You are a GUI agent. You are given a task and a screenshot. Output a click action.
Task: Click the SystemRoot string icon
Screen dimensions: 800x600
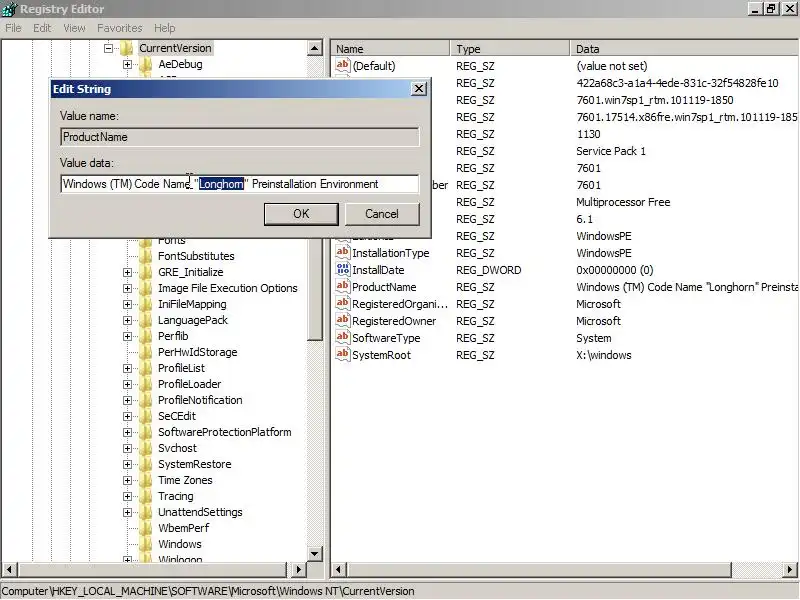(342, 354)
